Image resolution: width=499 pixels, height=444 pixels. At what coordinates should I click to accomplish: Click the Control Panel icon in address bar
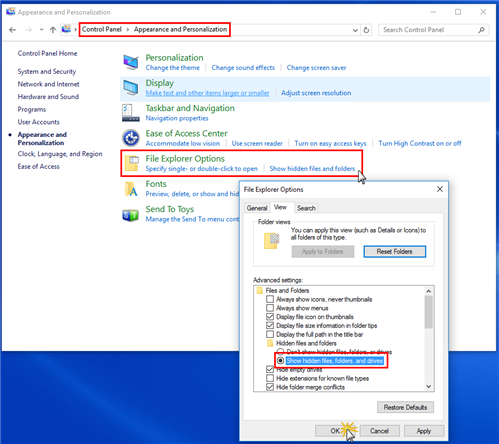click(x=66, y=29)
